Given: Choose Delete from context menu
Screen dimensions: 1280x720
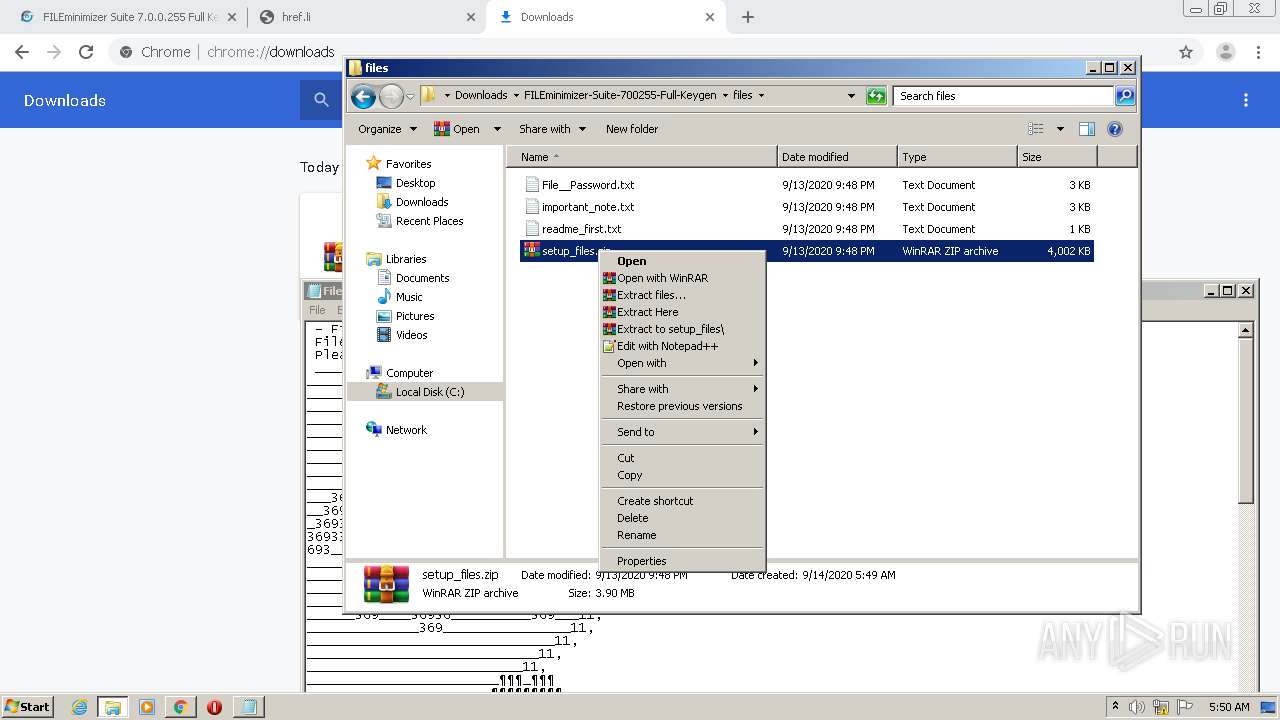Looking at the screenshot, I should (682, 518).
